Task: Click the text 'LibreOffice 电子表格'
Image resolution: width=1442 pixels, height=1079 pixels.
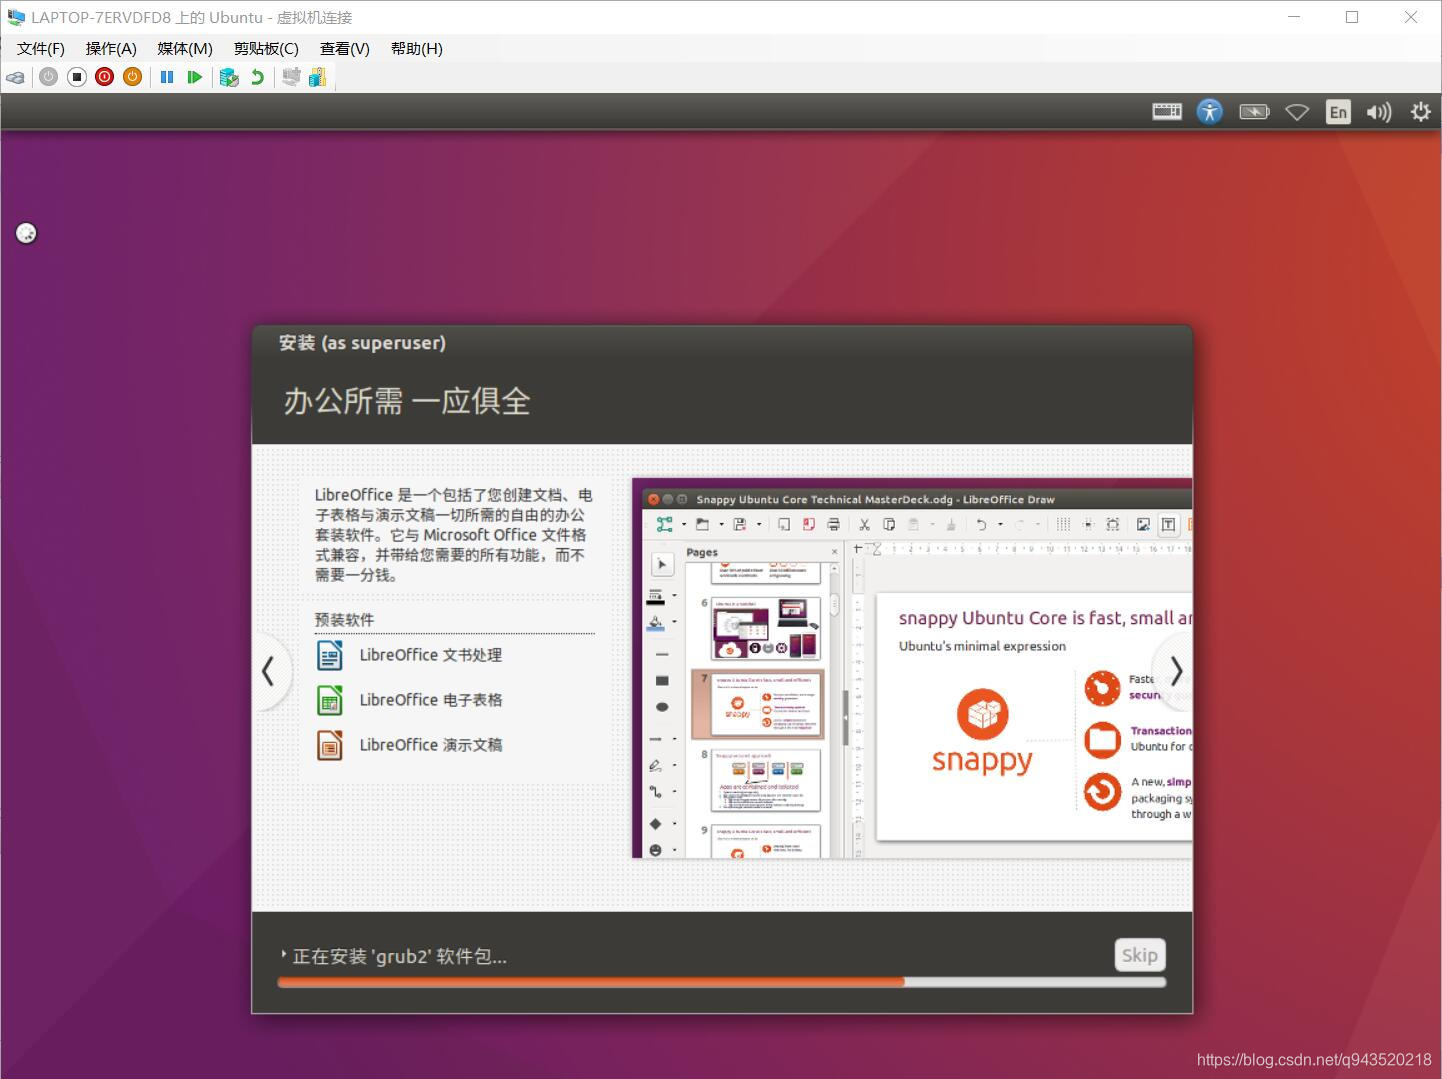Action: pos(431,700)
